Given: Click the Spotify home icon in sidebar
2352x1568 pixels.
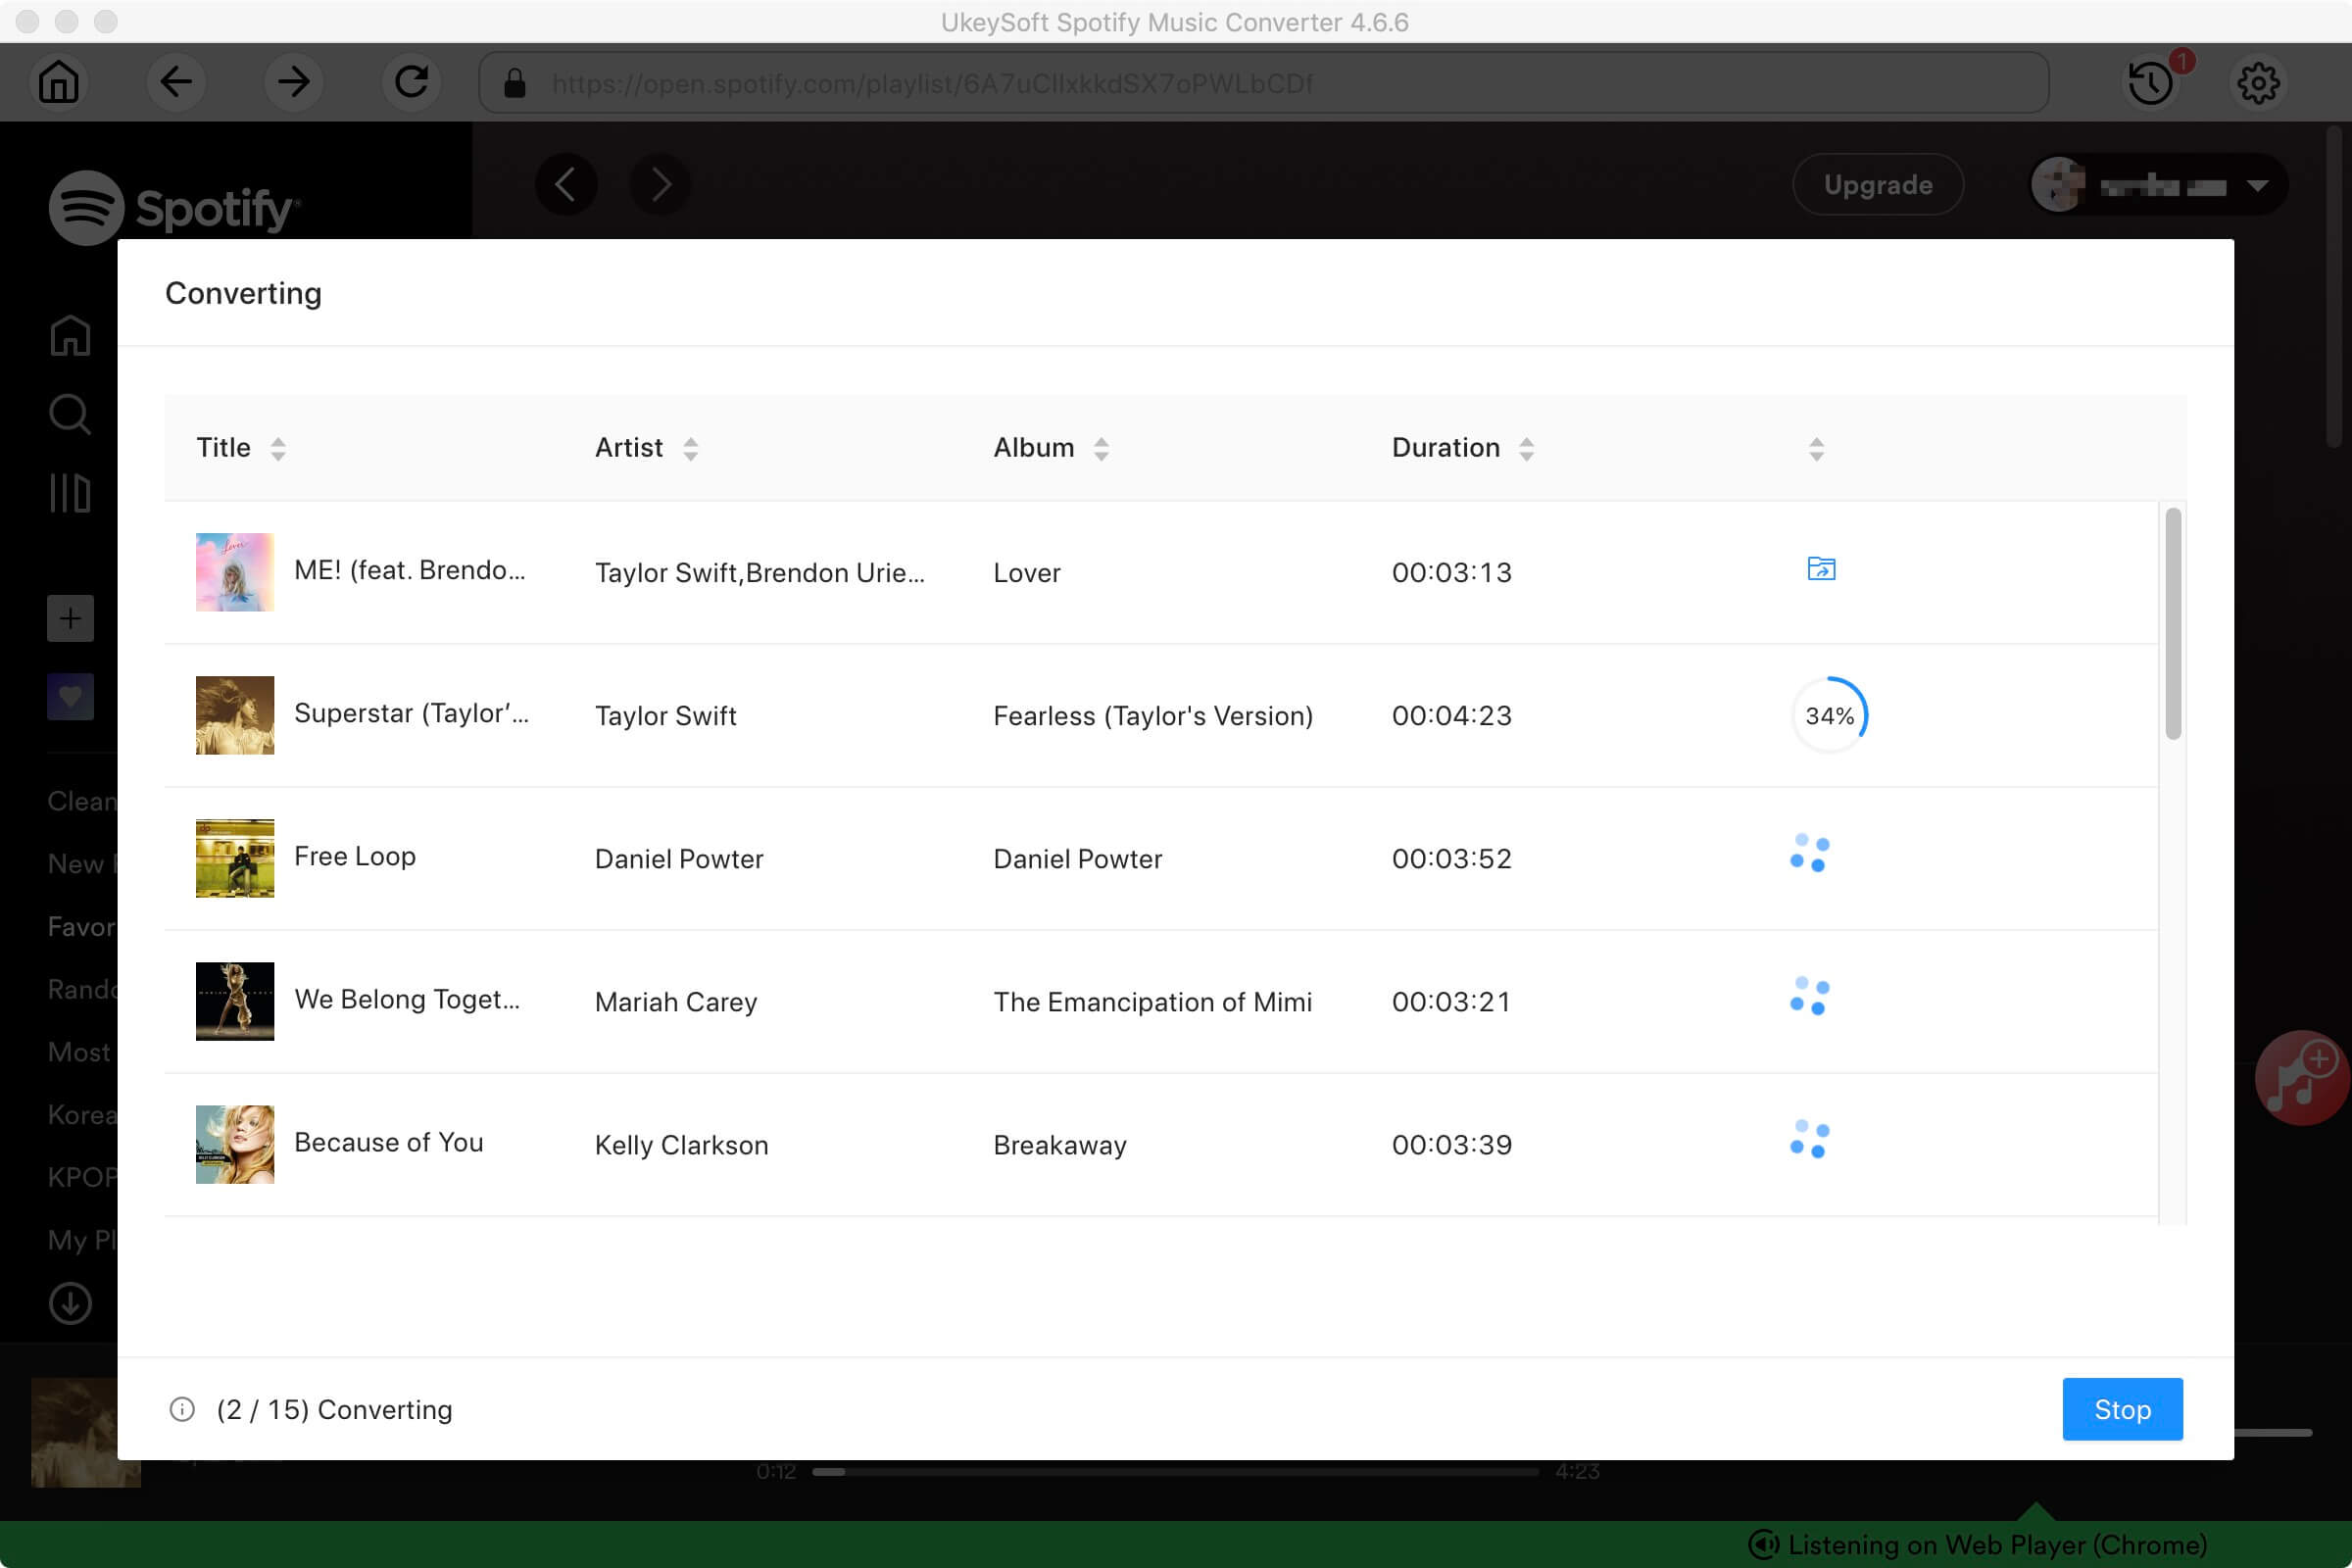Looking at the screenshot, I should click(x=69, y=334).
